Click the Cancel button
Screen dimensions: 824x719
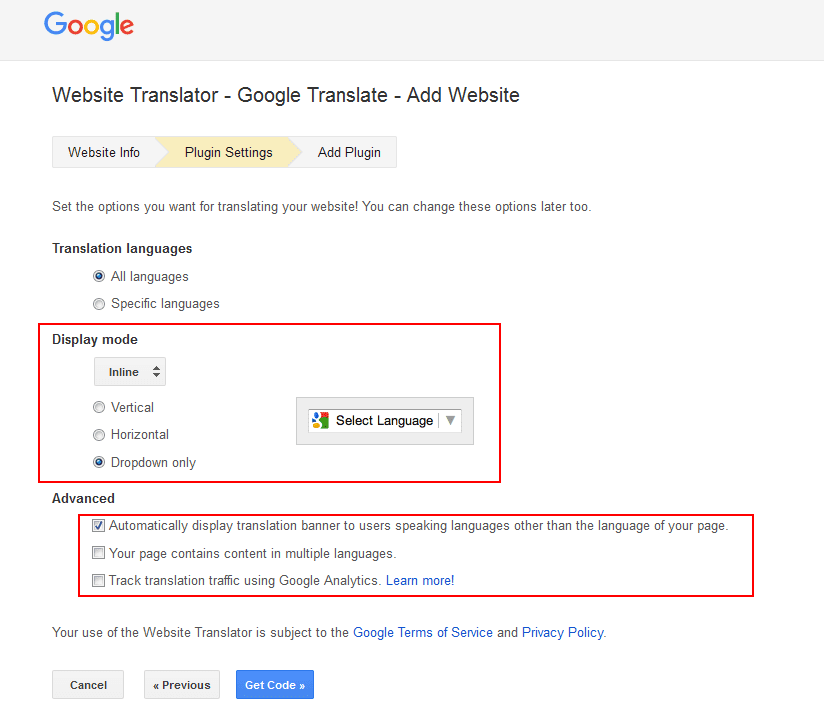pos(87,685)
